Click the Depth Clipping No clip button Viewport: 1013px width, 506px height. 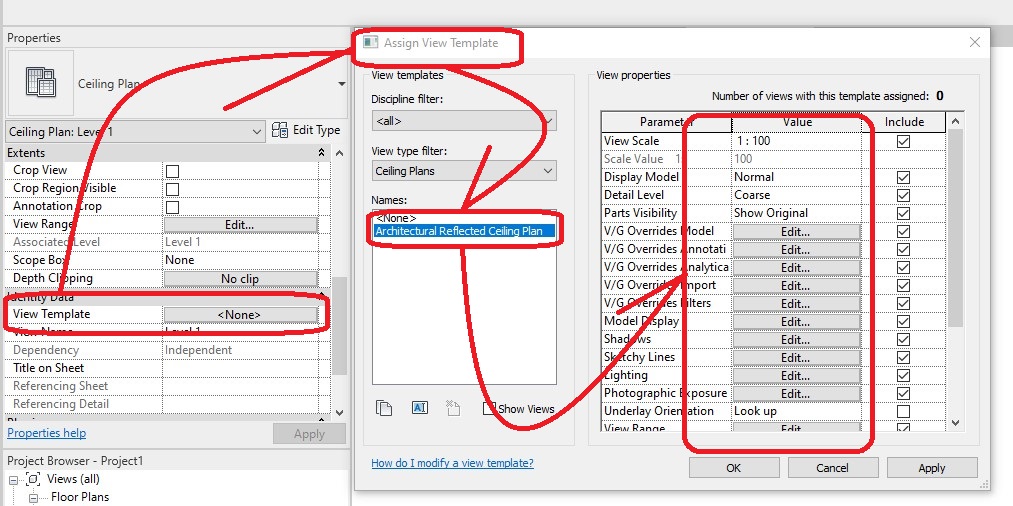240,279
